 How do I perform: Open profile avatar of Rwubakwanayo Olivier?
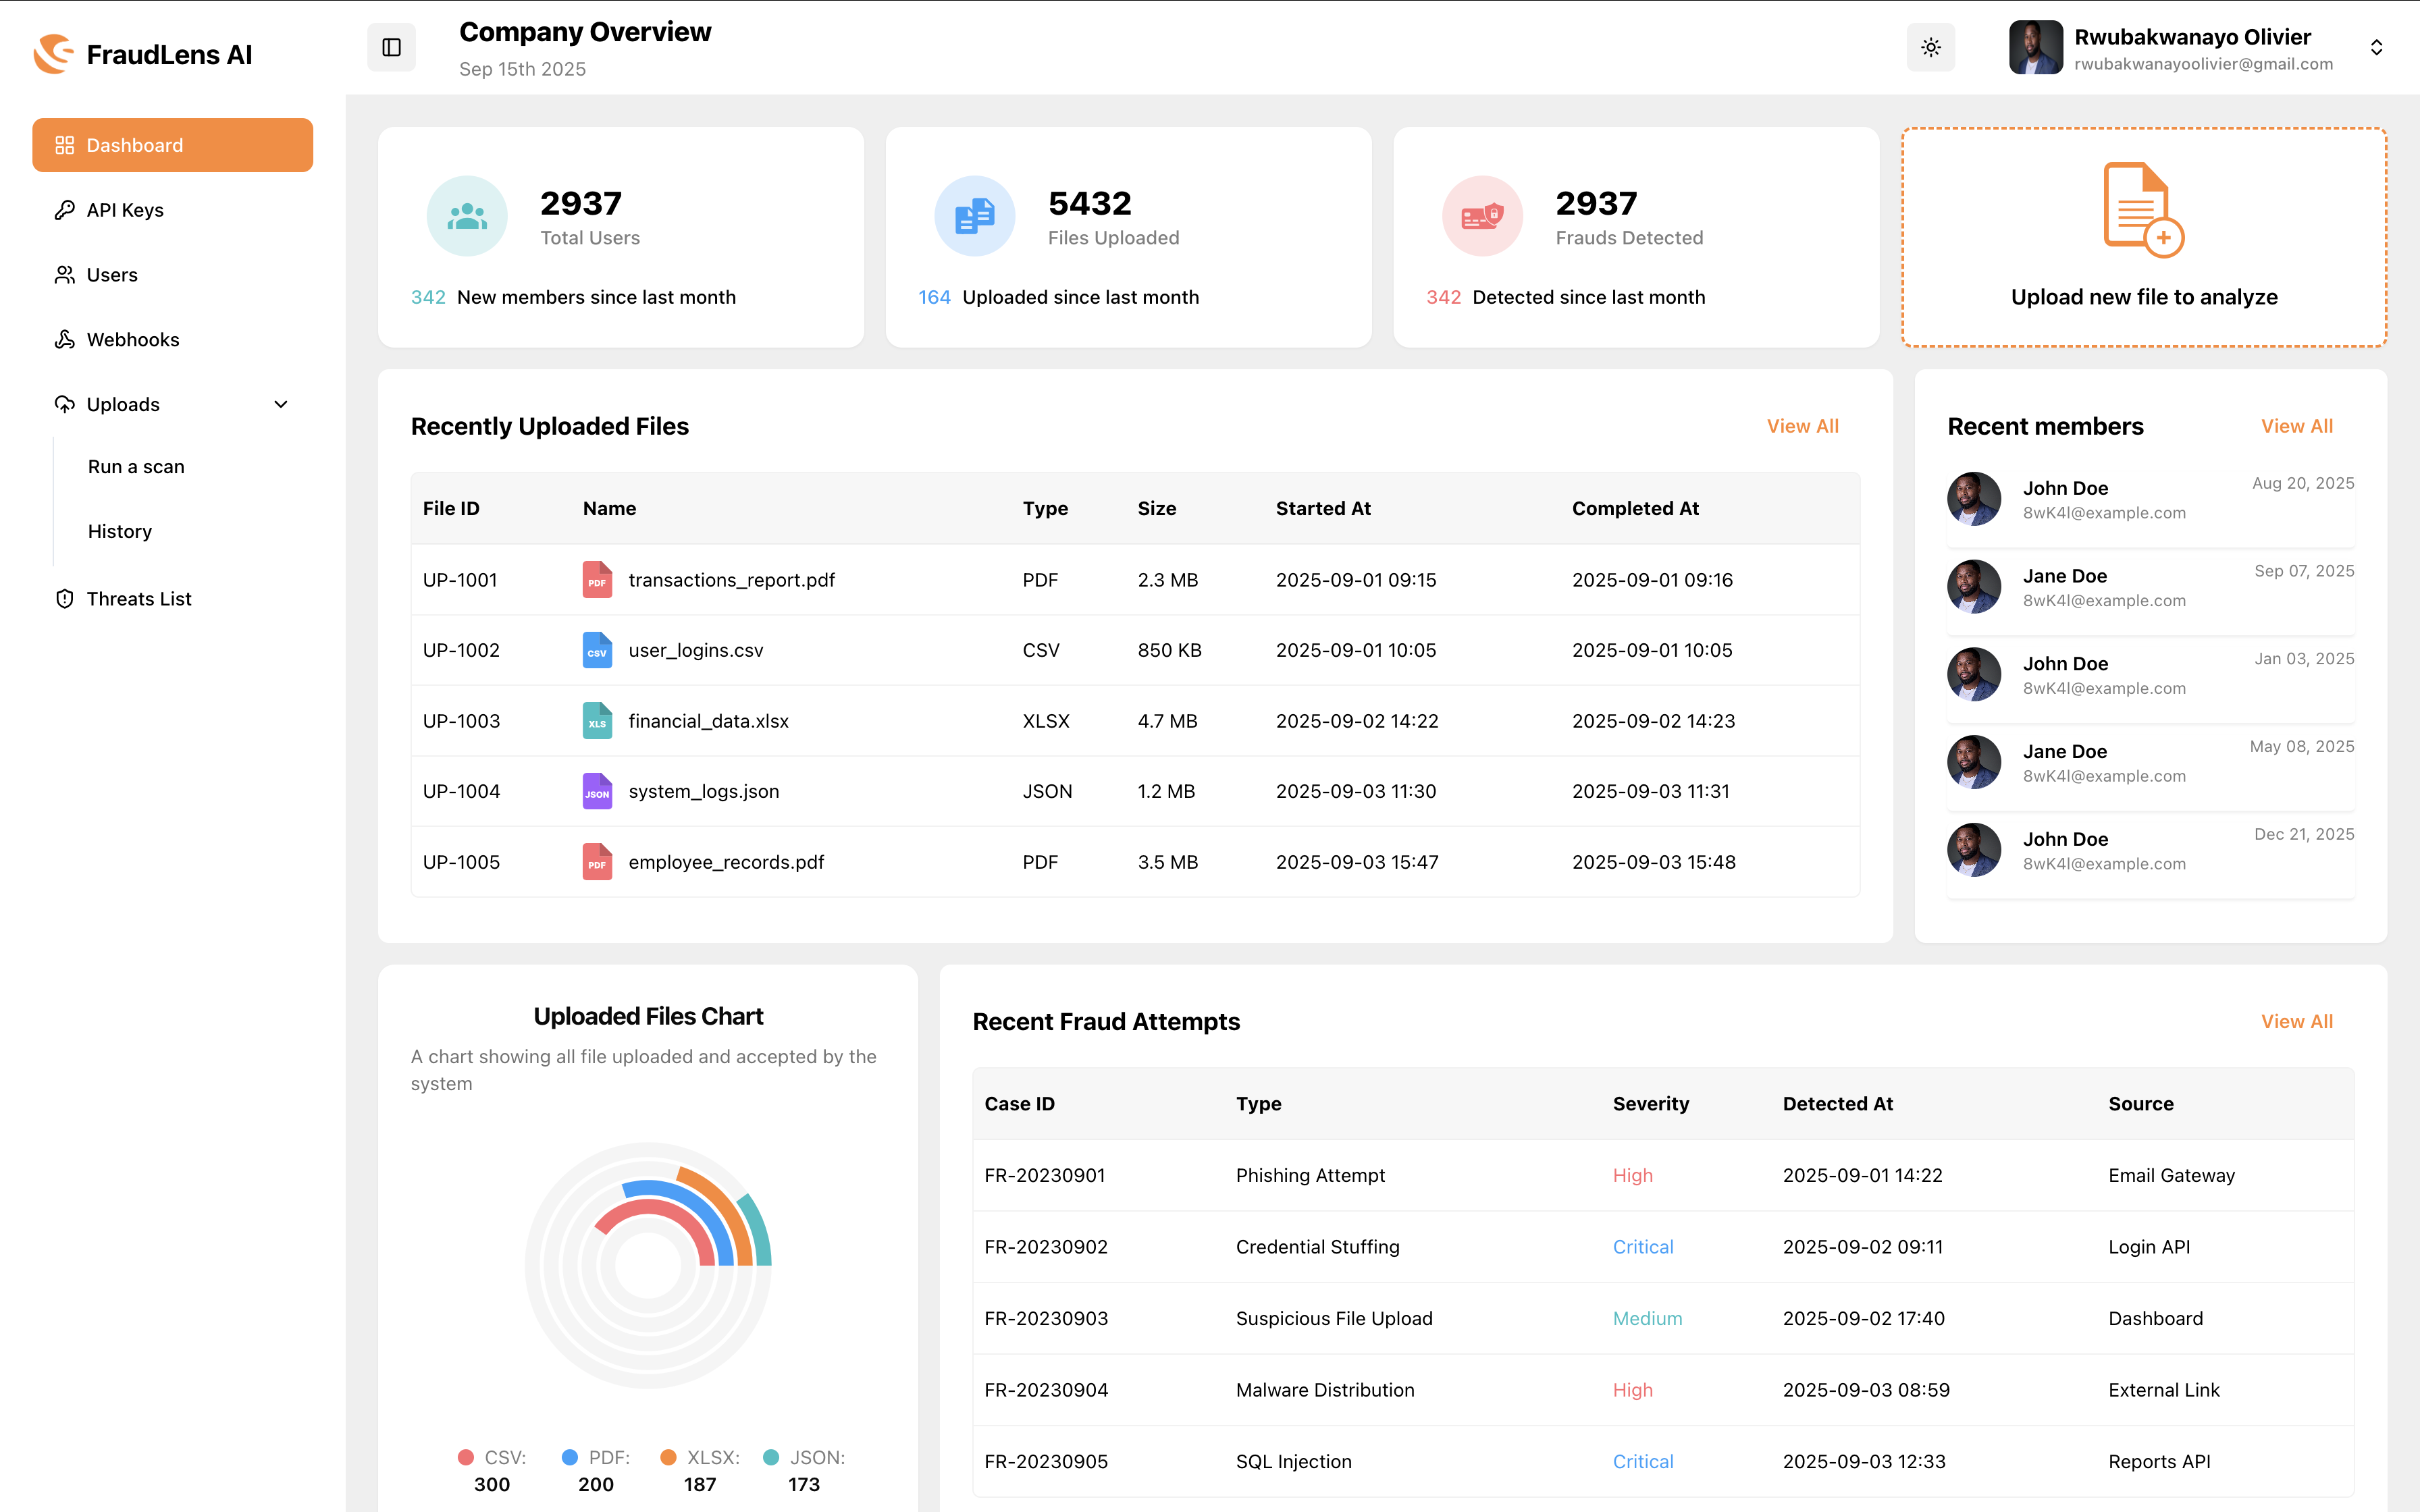coord(2035,47)
